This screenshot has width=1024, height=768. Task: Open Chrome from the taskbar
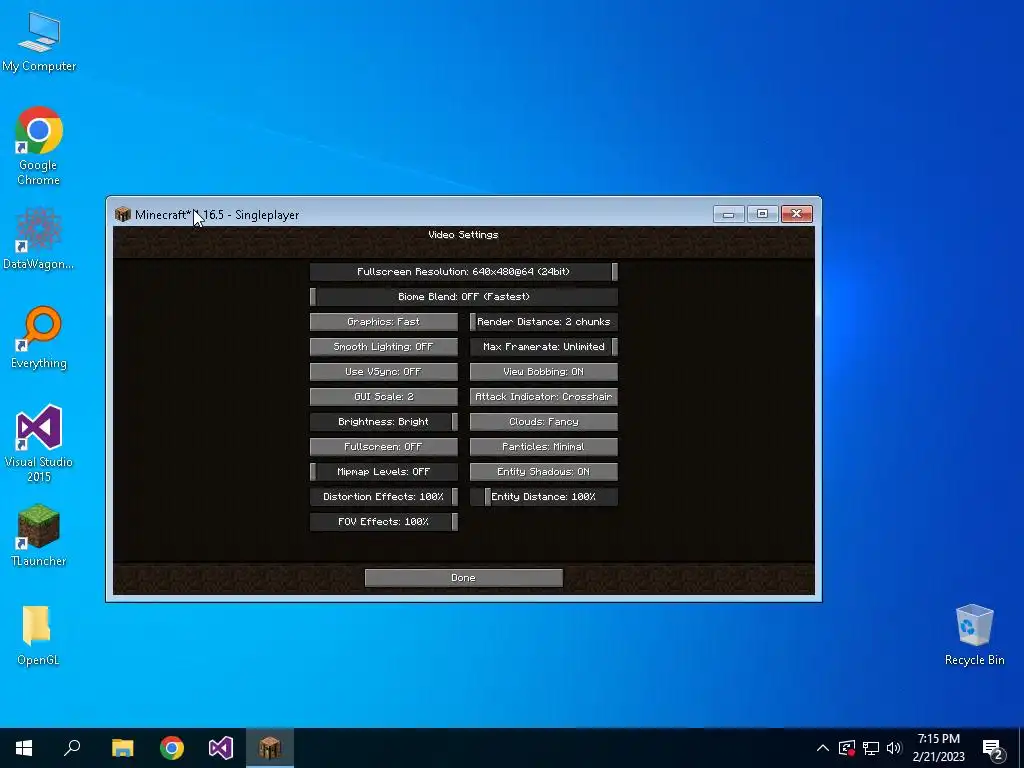click(172, 748)
